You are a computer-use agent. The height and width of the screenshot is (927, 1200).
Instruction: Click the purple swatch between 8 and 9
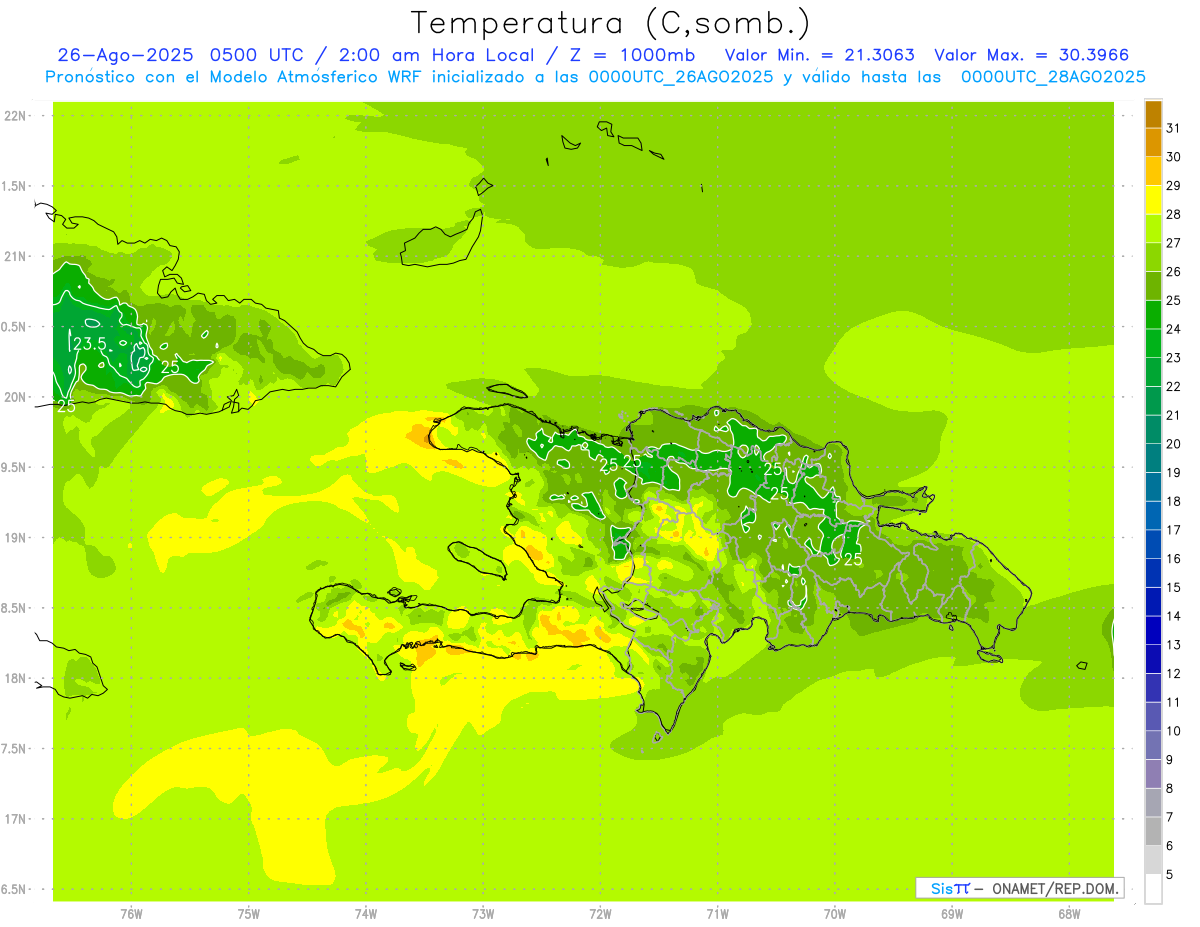click(1154, 774)
